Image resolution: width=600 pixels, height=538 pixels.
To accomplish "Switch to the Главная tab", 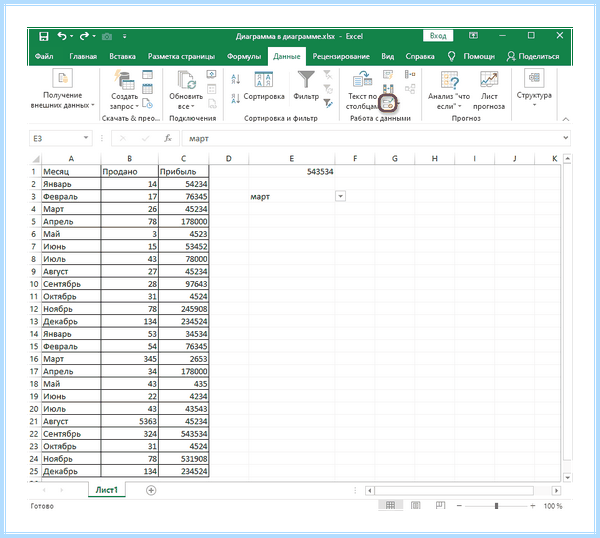I will pyautogui.click(x=83, y=57).
